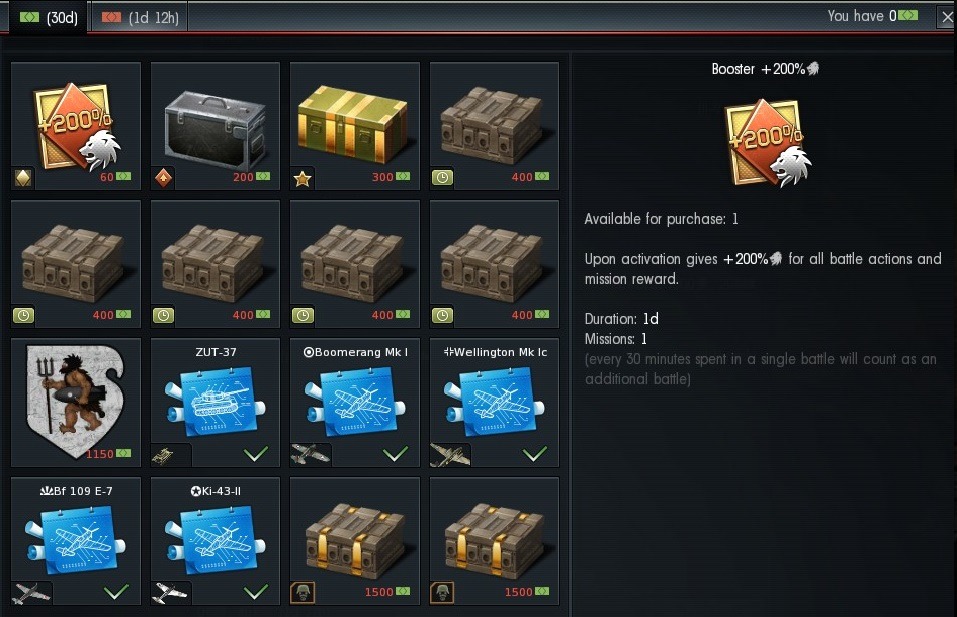This screenshot has height=617, width=957.
Task: Select the third crate in the second row
Action: 355,264
